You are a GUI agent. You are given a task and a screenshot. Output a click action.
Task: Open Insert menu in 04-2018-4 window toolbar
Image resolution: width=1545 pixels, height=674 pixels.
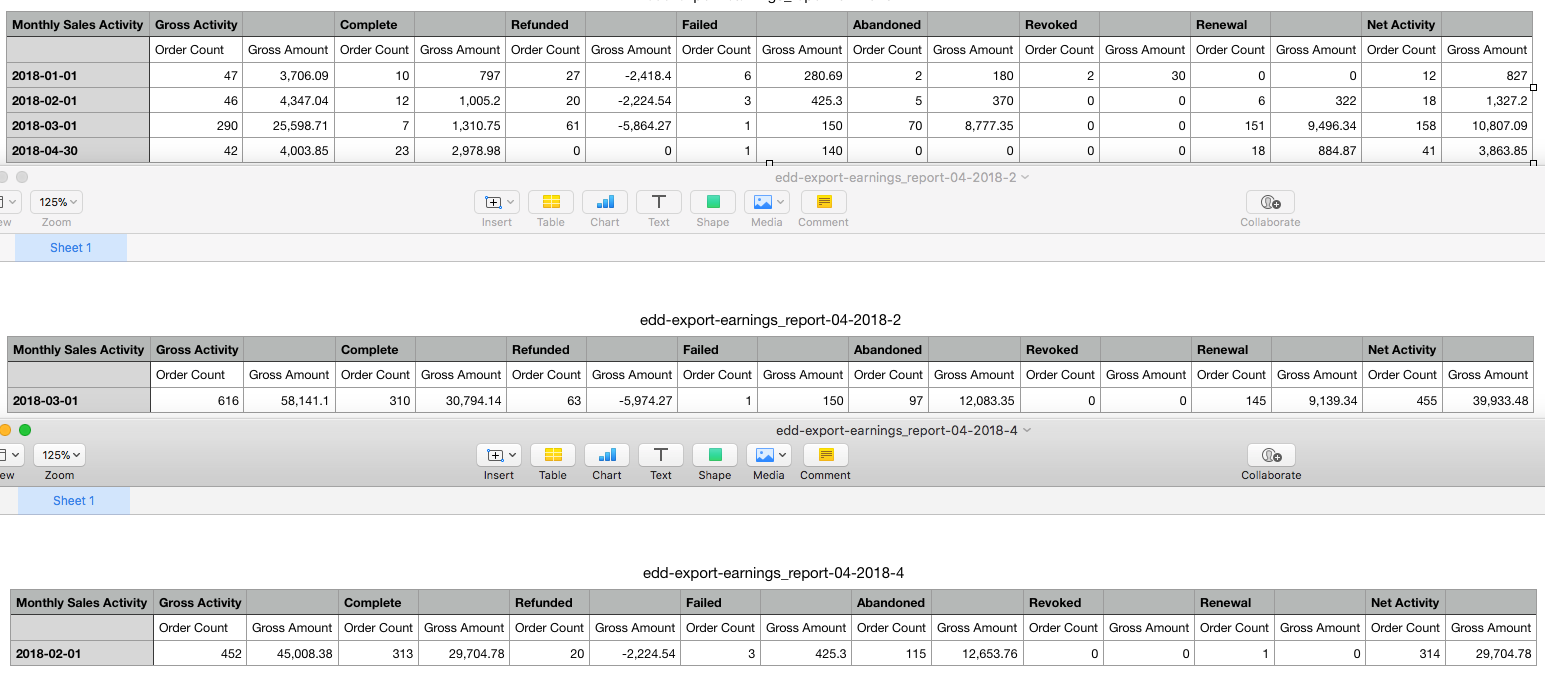[499, 455]
